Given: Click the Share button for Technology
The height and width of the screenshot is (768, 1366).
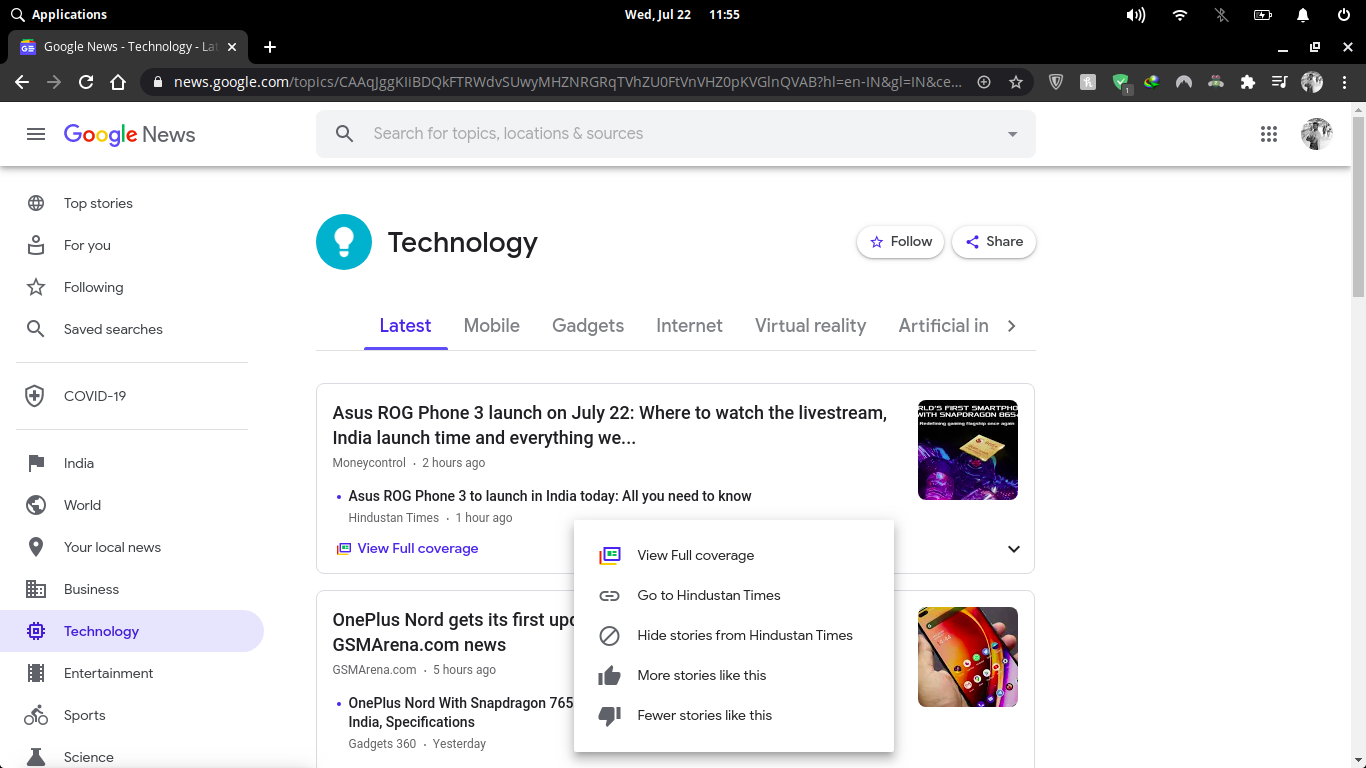Looking at the screenshot, I should [994, 242].
